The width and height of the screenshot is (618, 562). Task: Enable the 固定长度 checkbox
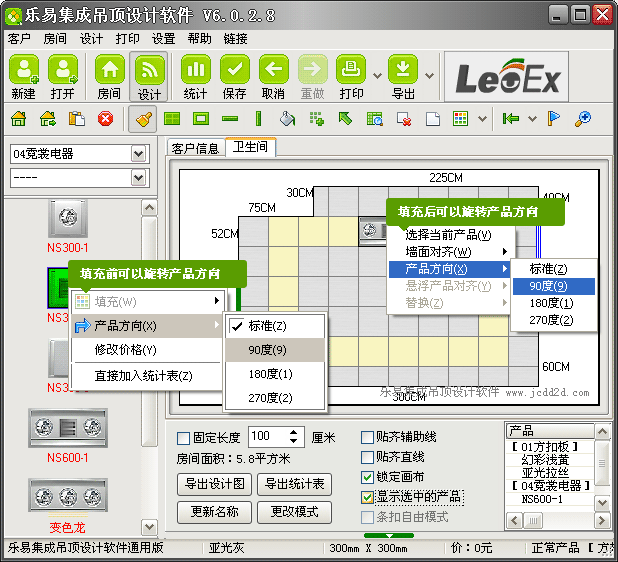183,438
